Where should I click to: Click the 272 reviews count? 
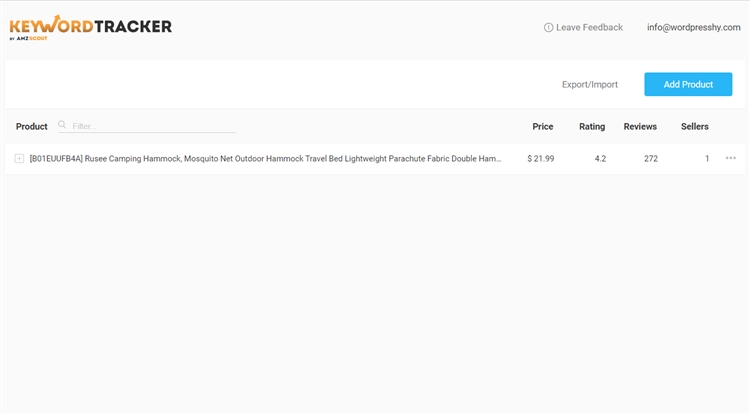(x=651, y=159)
